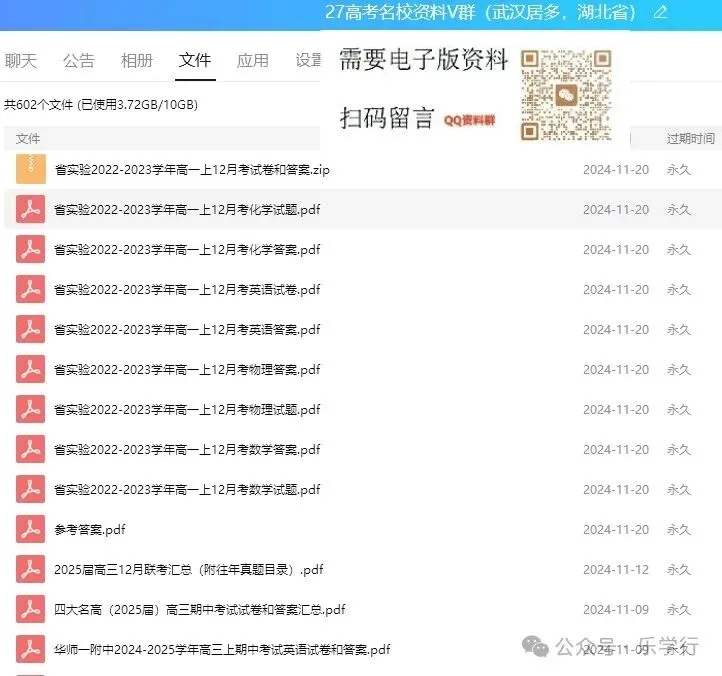Open the 相册 tab
The image size is (722, 676).
coord(137,60)
